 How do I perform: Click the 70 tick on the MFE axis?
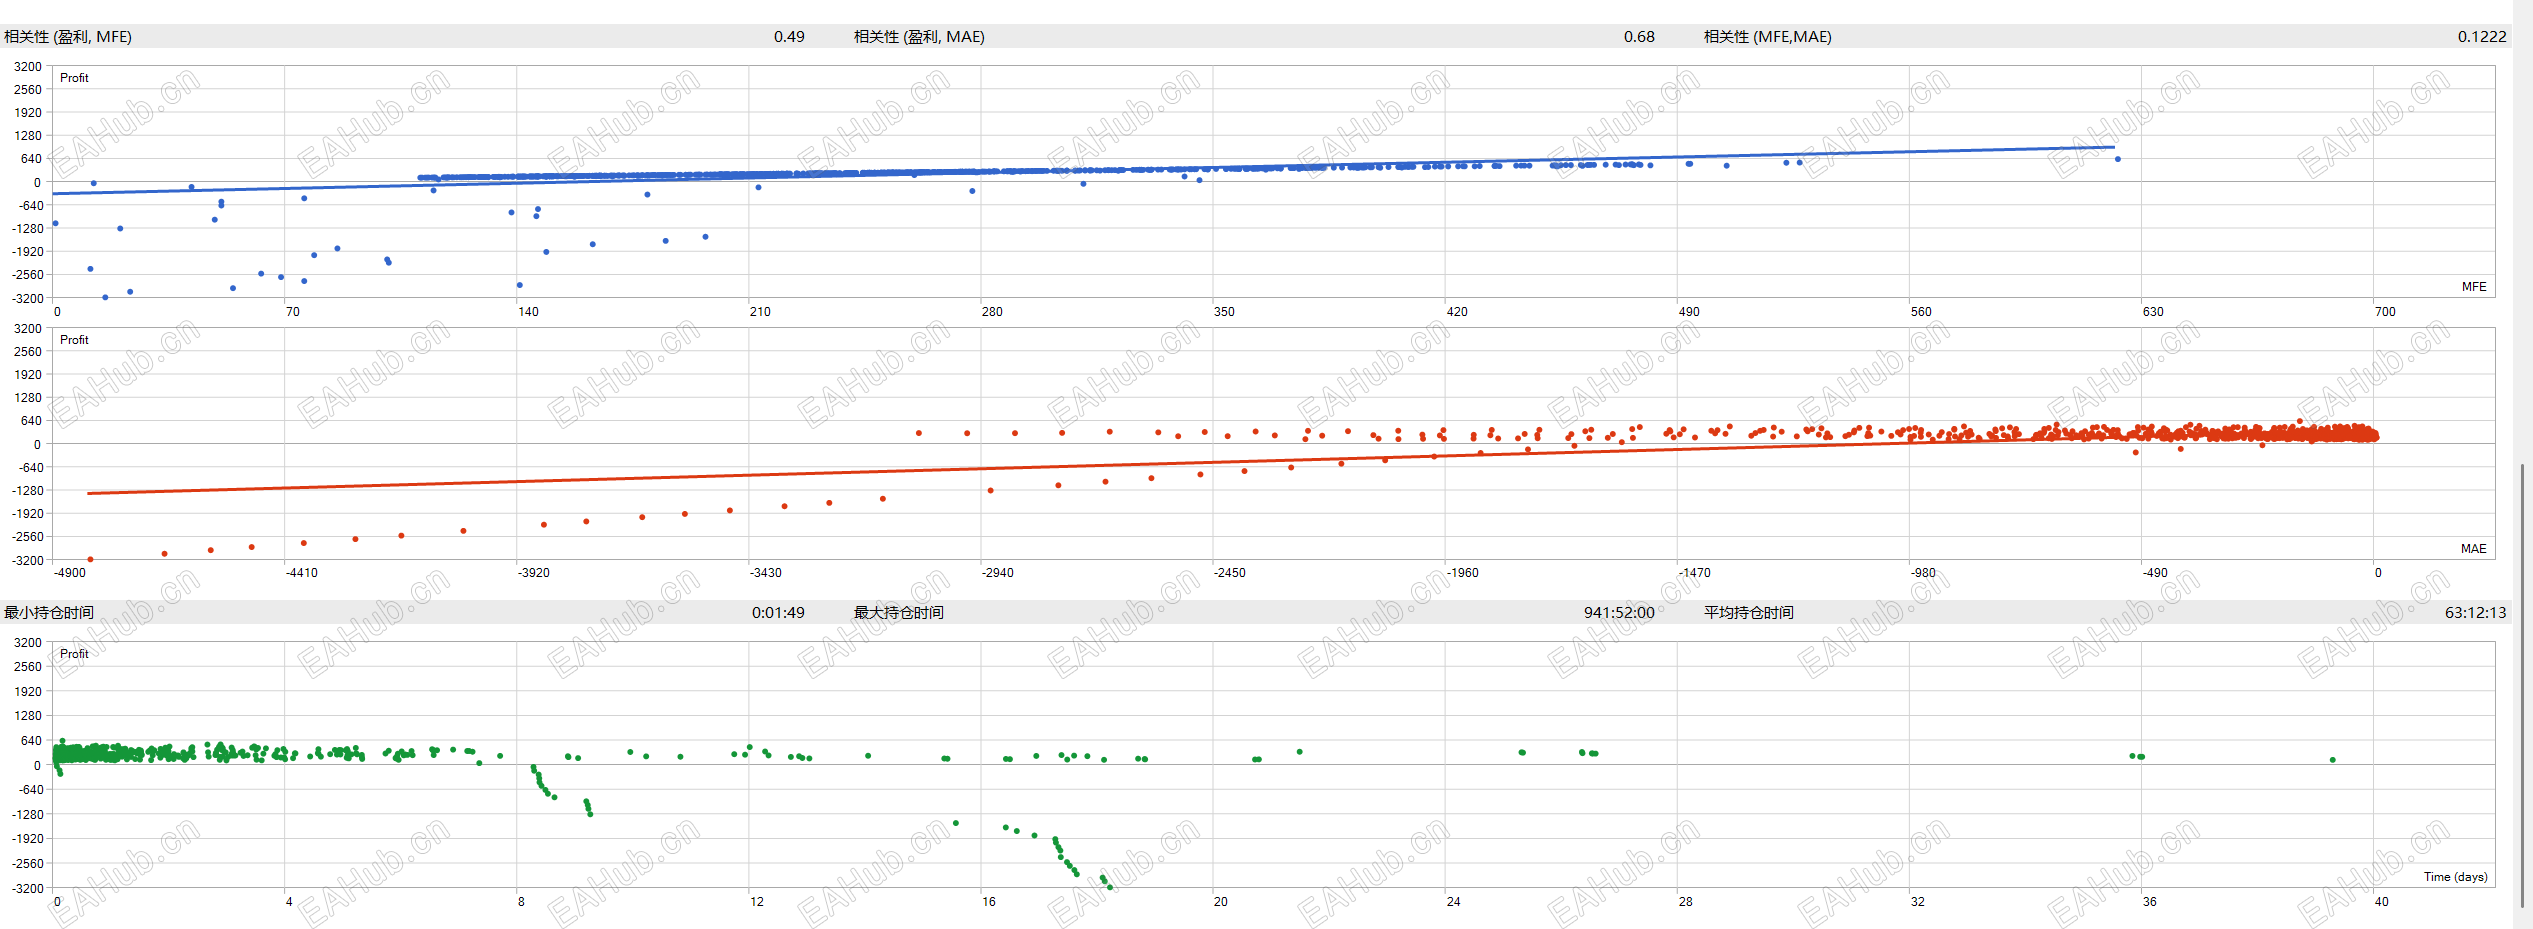coord(292,312)
